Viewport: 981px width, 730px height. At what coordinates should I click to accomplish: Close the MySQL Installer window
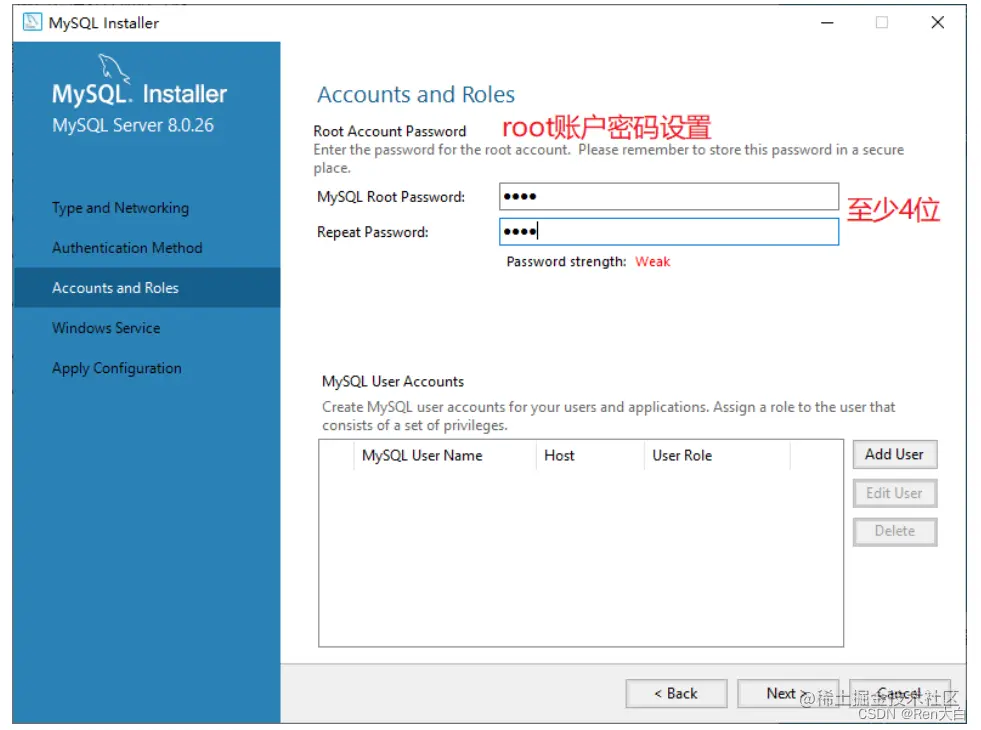[937, 23]
